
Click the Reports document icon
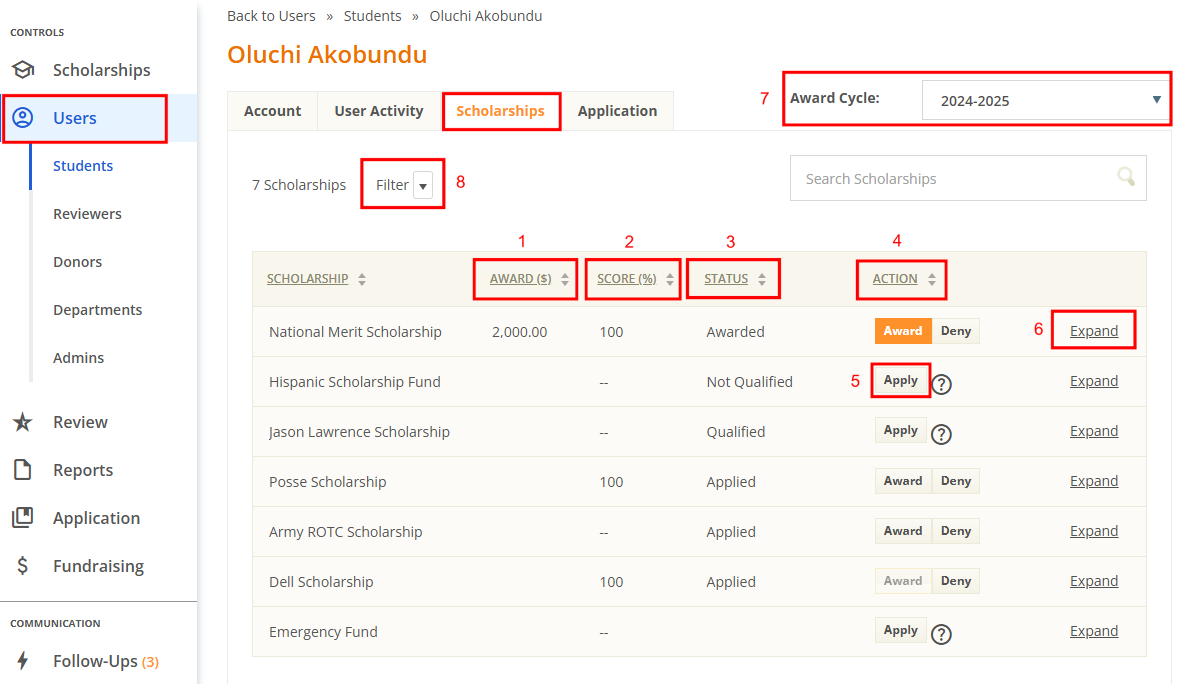(x=24, y=469)
